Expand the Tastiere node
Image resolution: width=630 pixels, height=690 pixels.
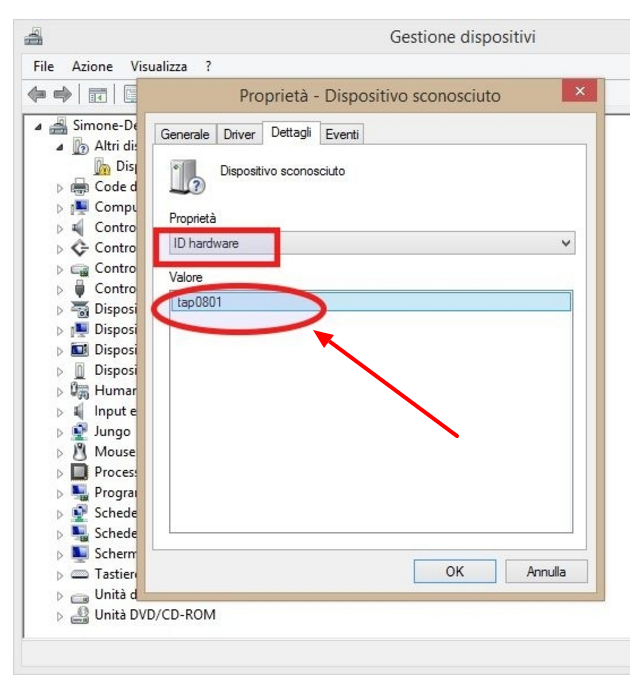coord(60,575)
